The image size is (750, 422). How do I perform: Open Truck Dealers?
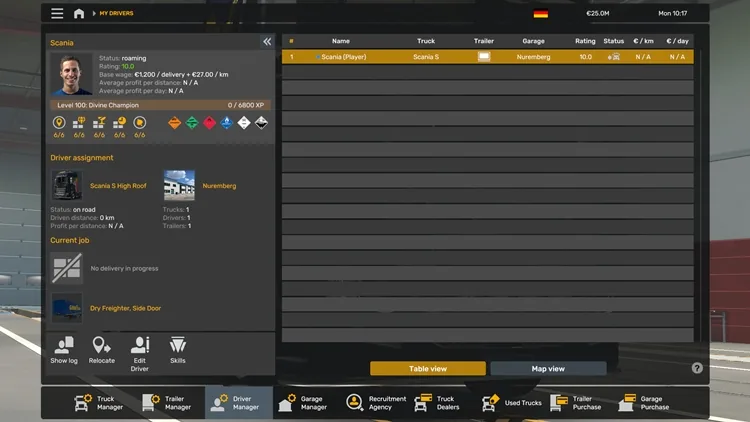(437, 403)
